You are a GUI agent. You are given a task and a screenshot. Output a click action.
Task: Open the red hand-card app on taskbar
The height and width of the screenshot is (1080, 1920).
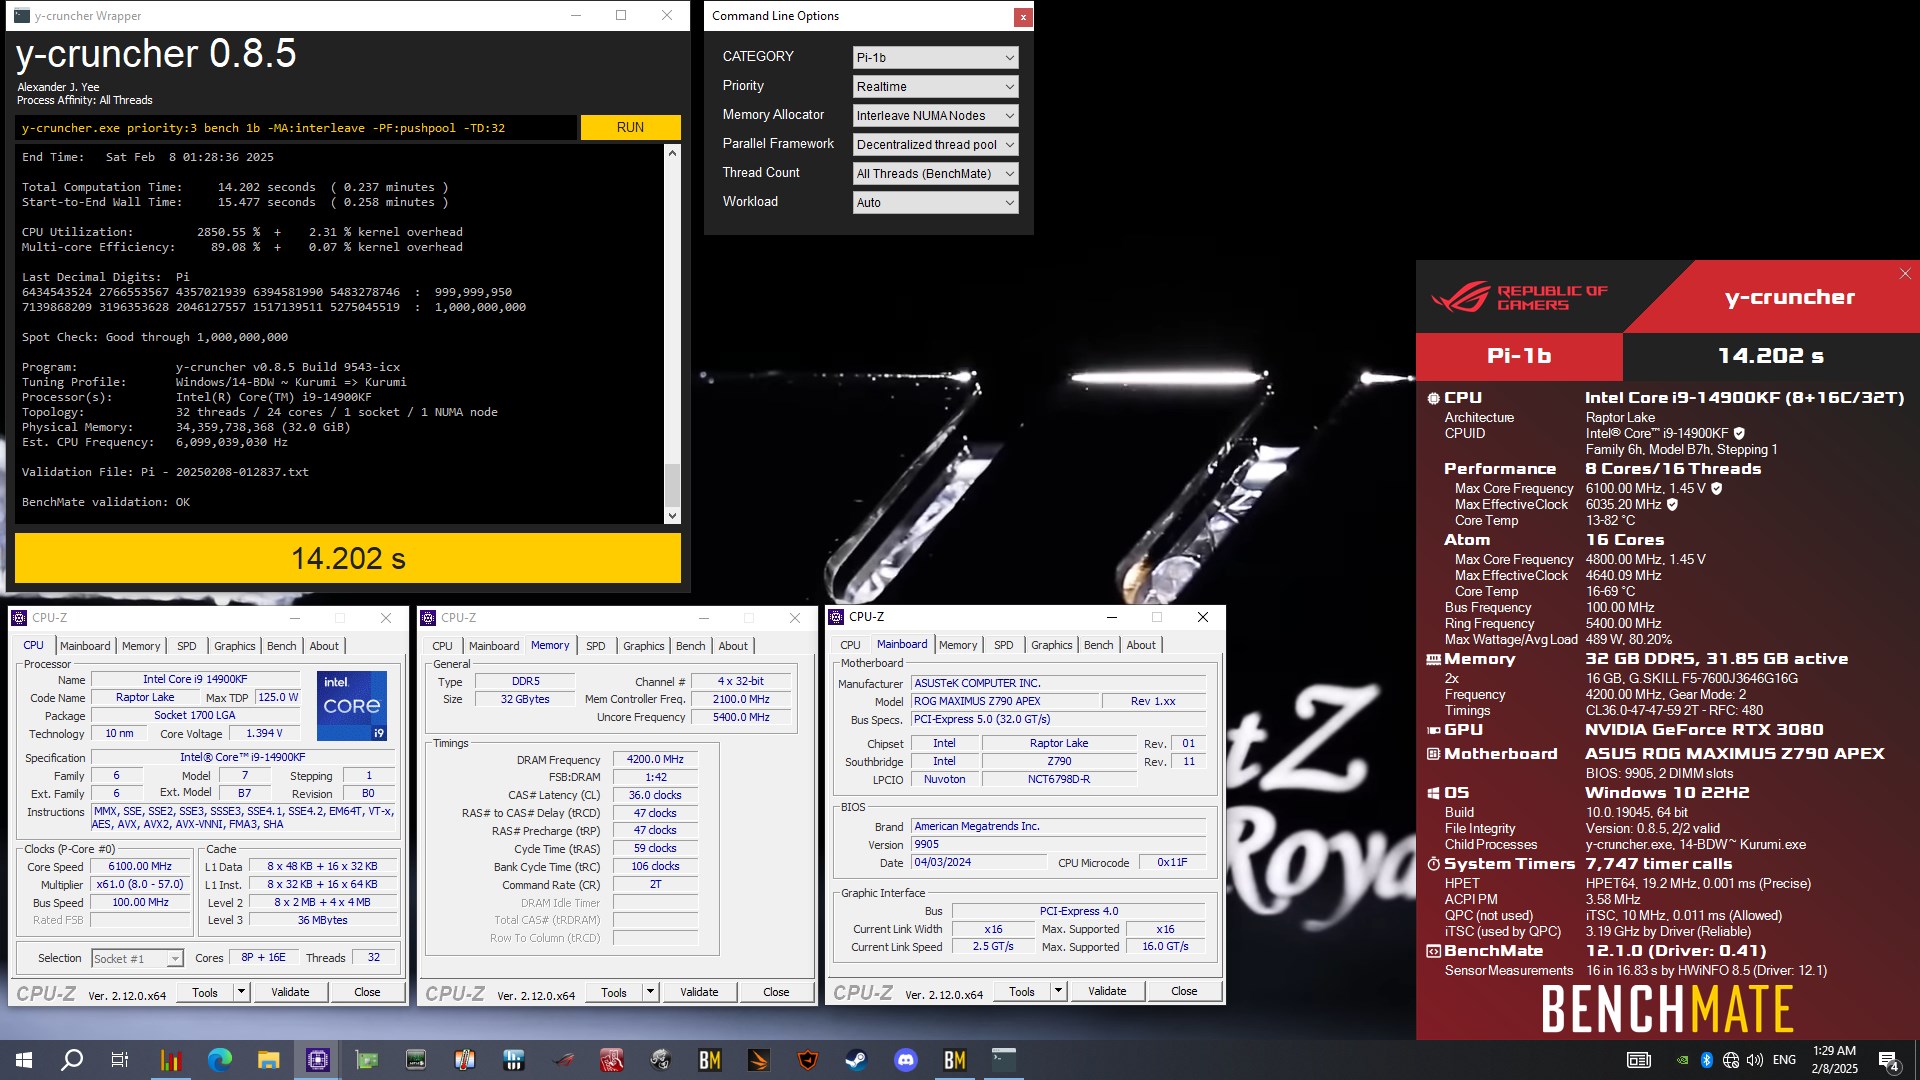(x=612, y=1060)
